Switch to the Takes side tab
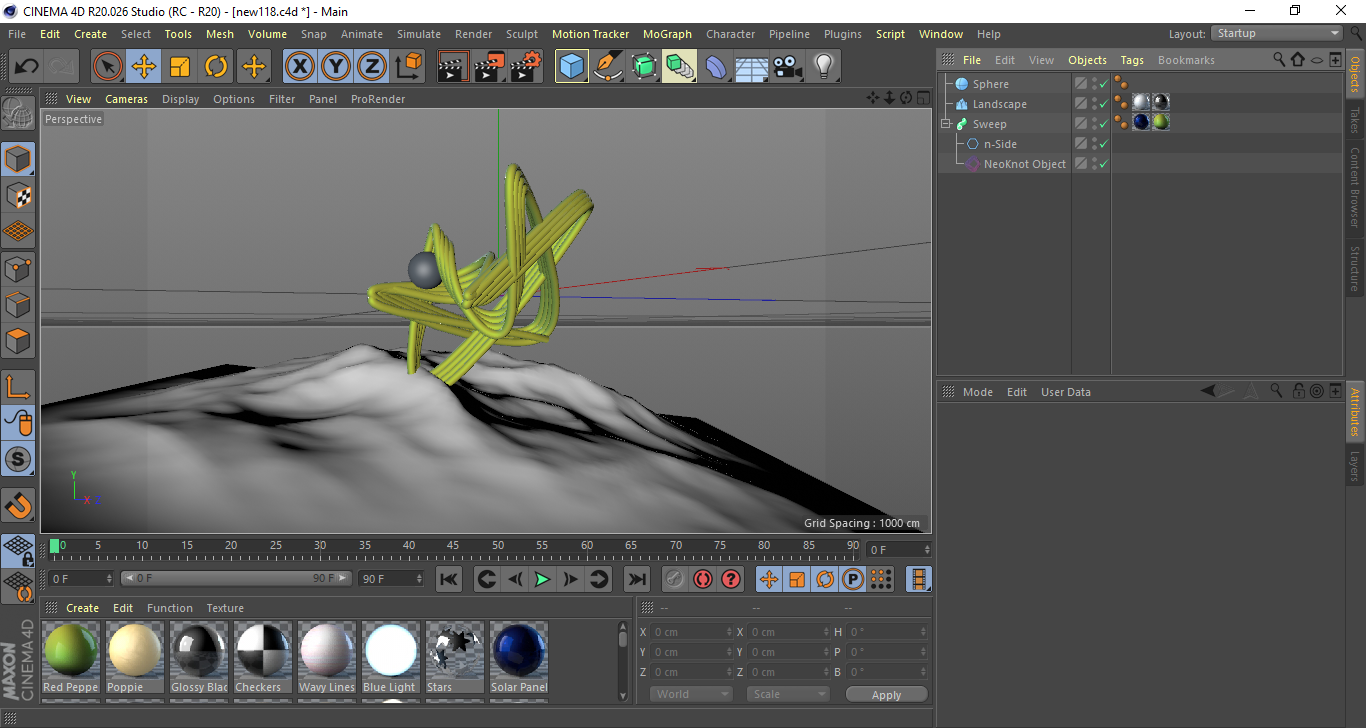Screen dimensions: 1366x728 (1355, 121)
